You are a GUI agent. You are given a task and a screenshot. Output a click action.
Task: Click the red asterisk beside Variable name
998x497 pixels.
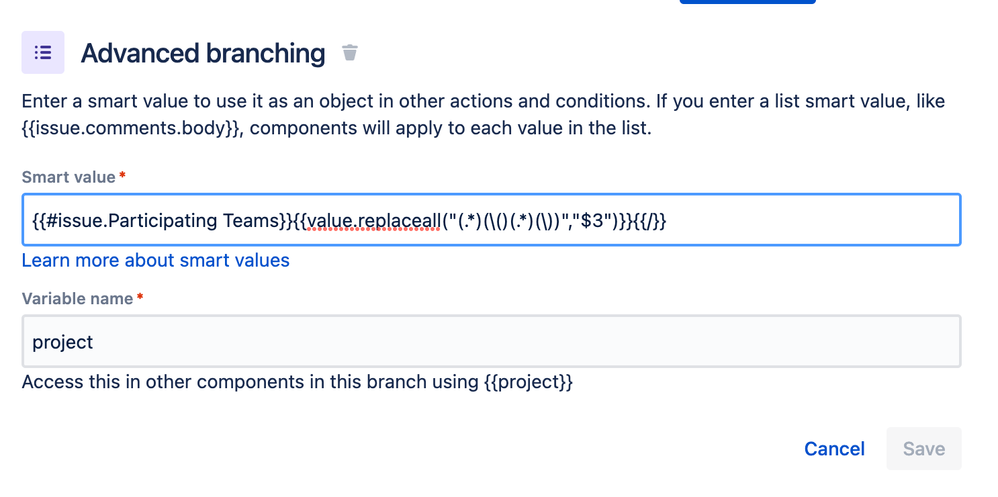[x=140, y=297]
